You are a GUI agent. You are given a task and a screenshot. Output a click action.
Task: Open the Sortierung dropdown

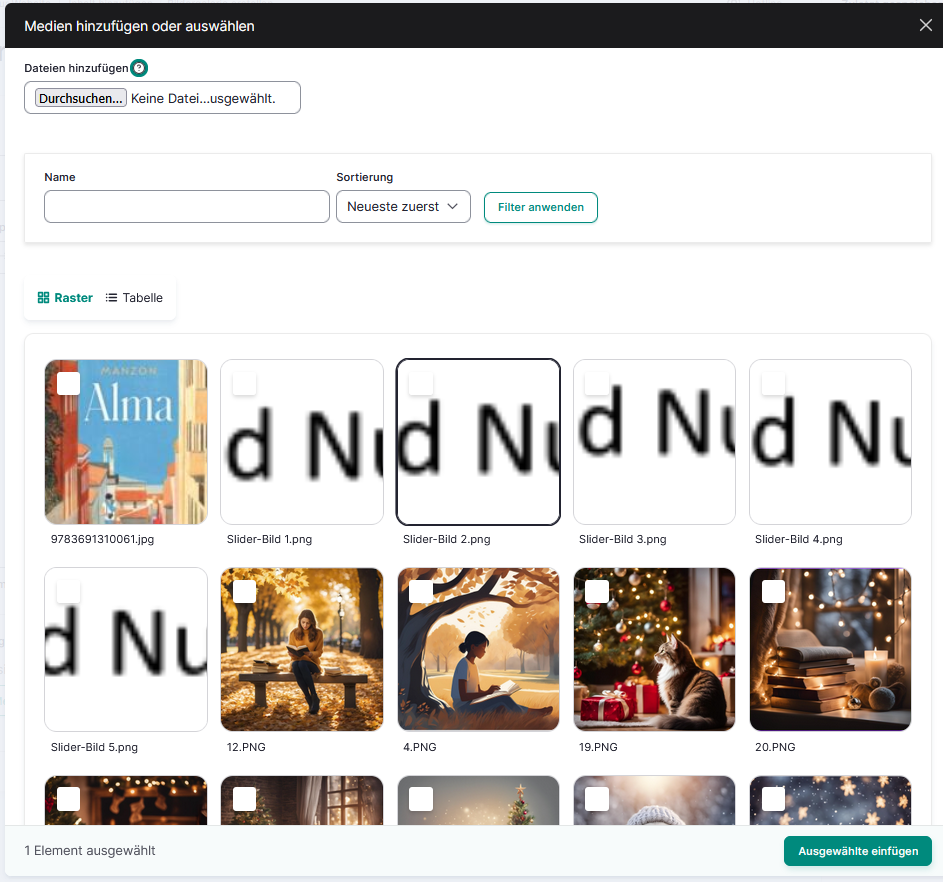pyautogui.click(x=403, y=207)
